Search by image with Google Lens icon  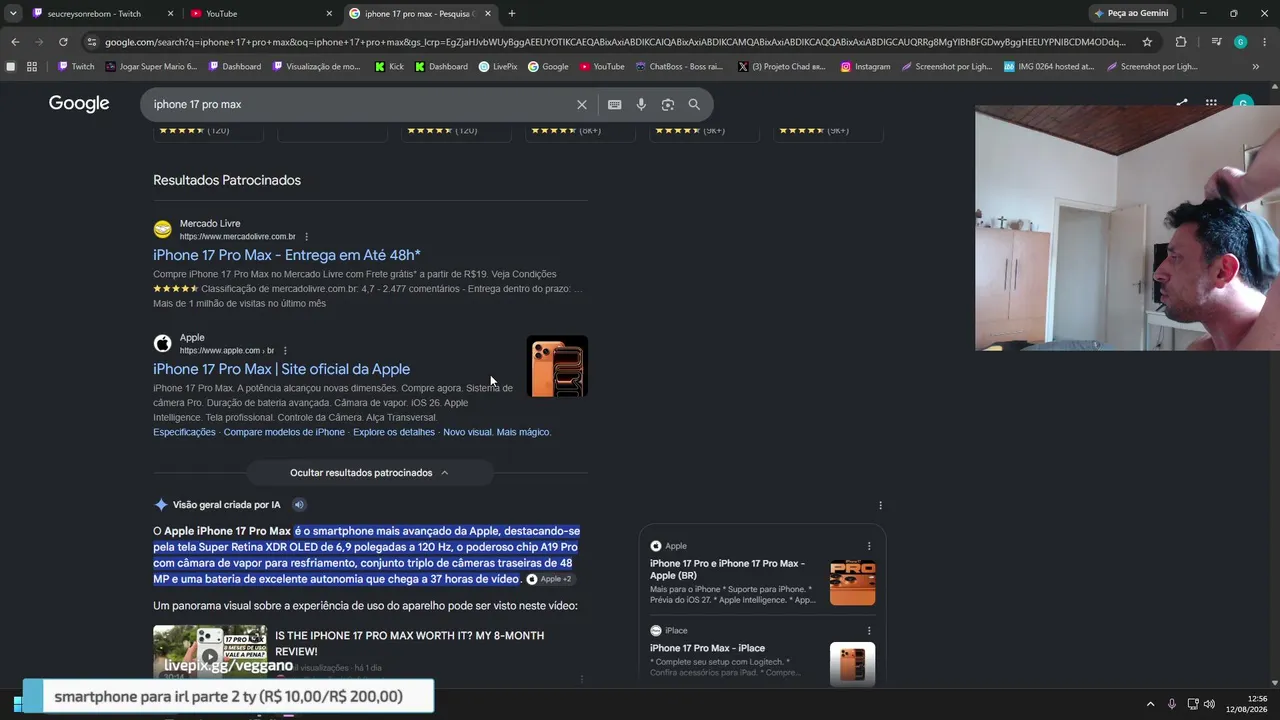click(668, 104)
